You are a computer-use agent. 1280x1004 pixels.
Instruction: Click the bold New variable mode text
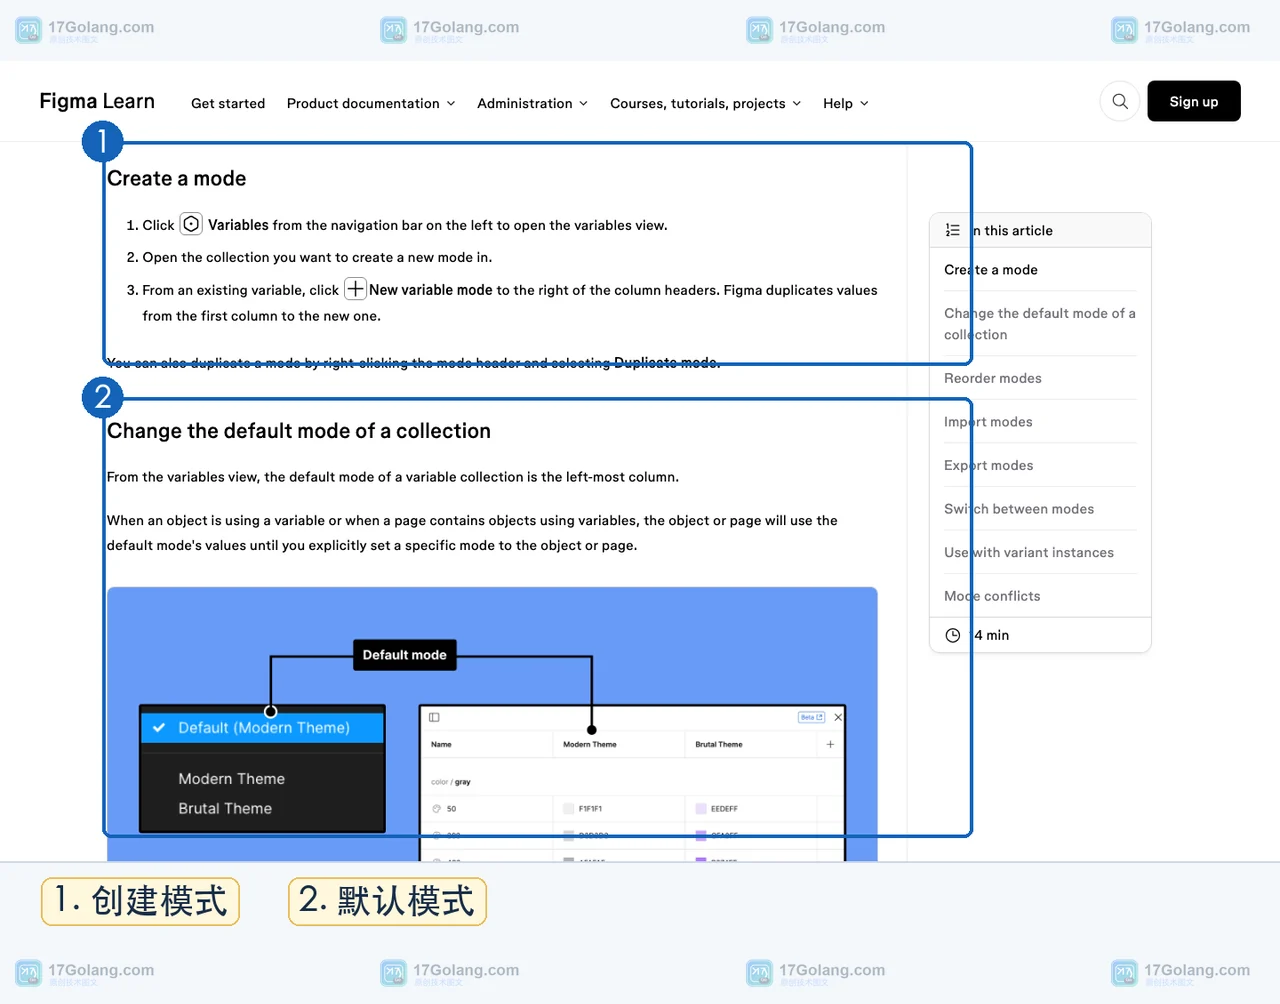coord(431,290)
